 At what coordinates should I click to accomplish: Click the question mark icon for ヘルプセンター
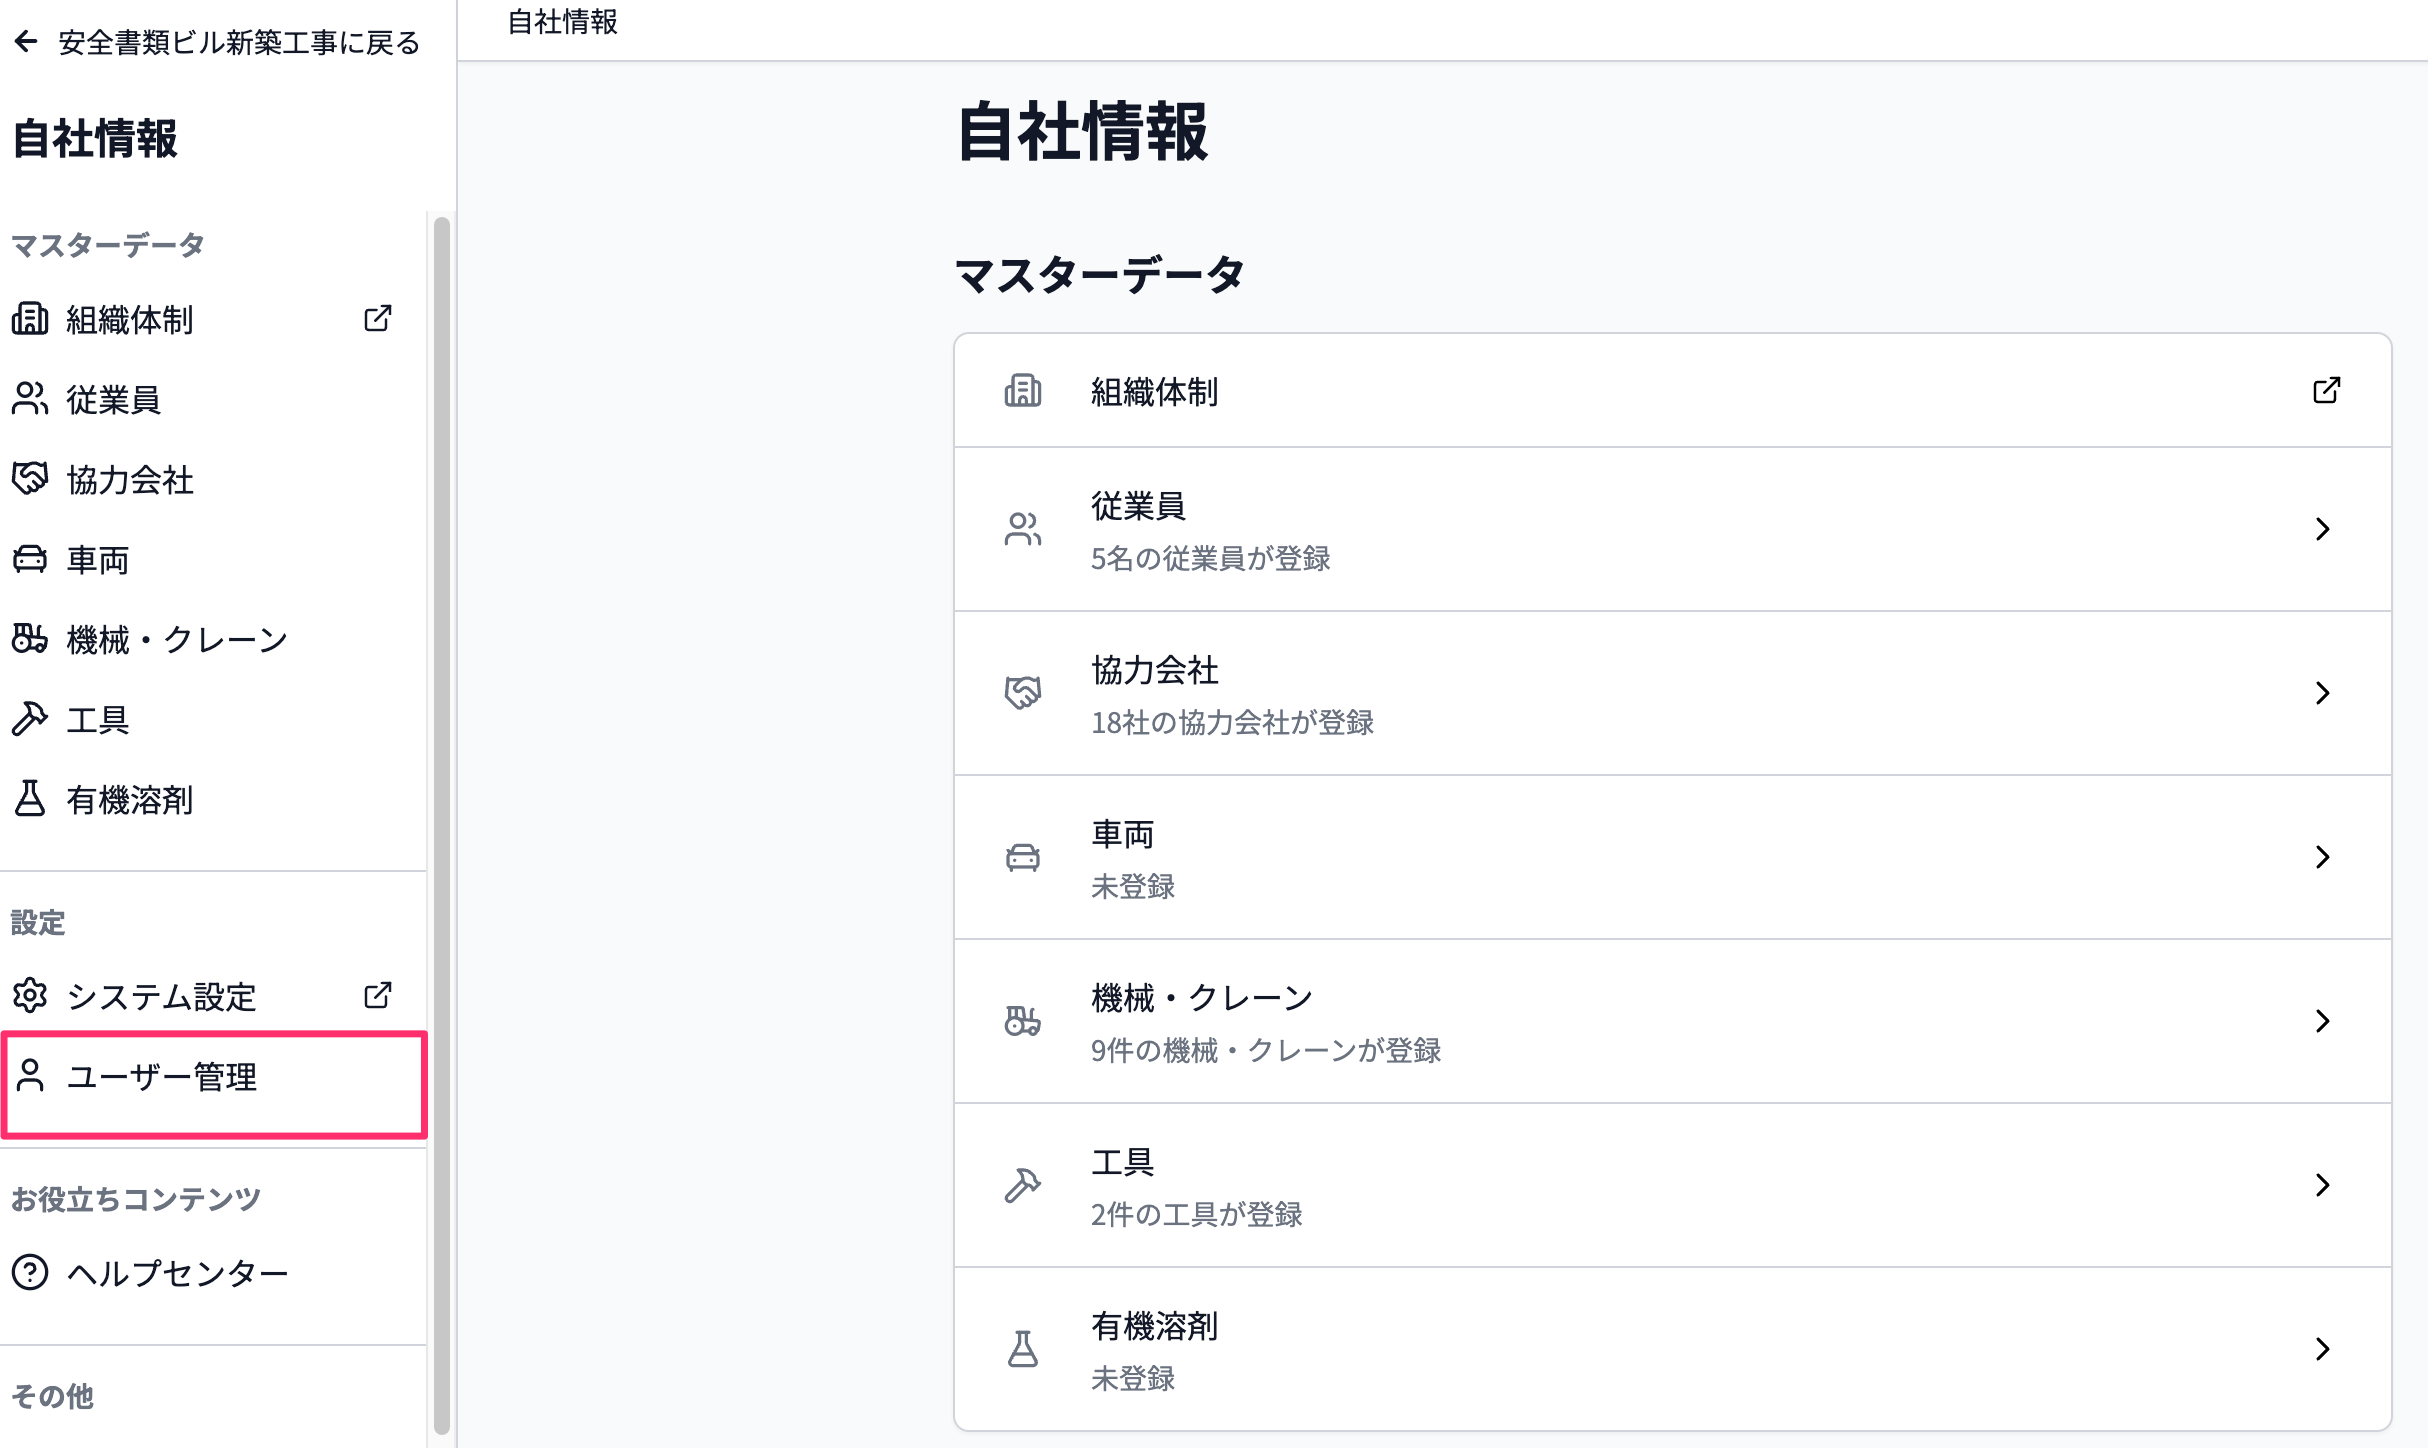point(30,1273)
